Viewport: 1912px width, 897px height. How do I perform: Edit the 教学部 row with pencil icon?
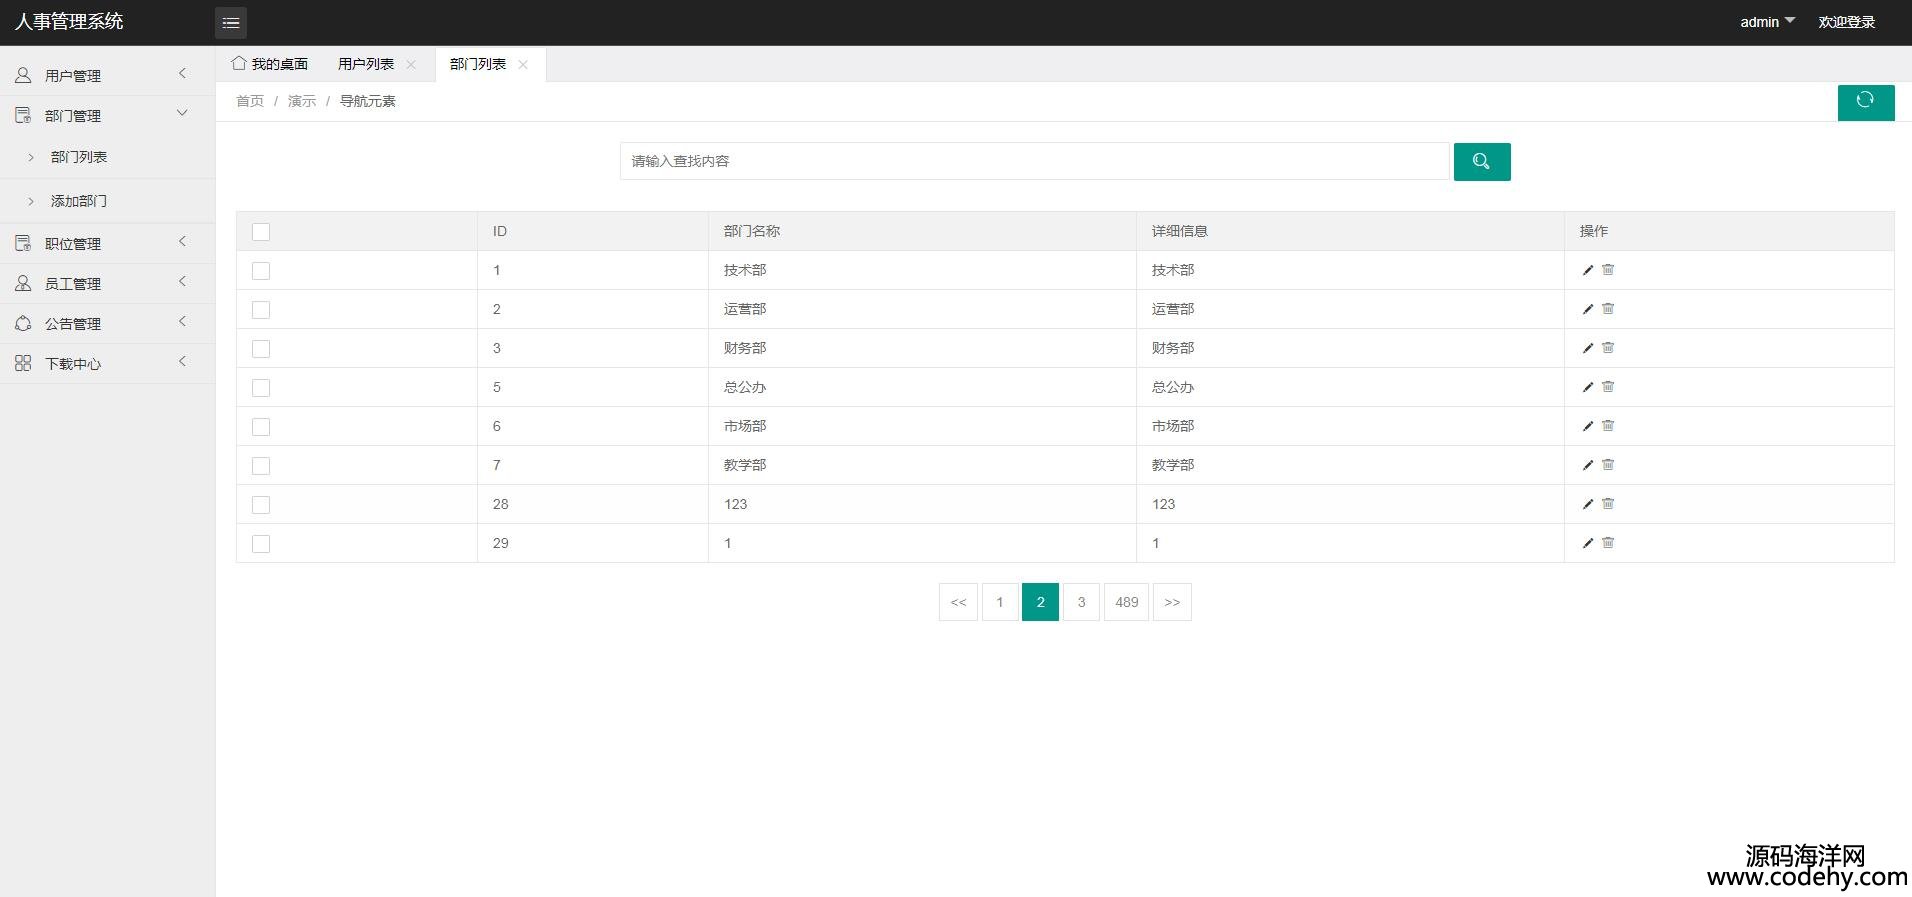coord(1587,465)
